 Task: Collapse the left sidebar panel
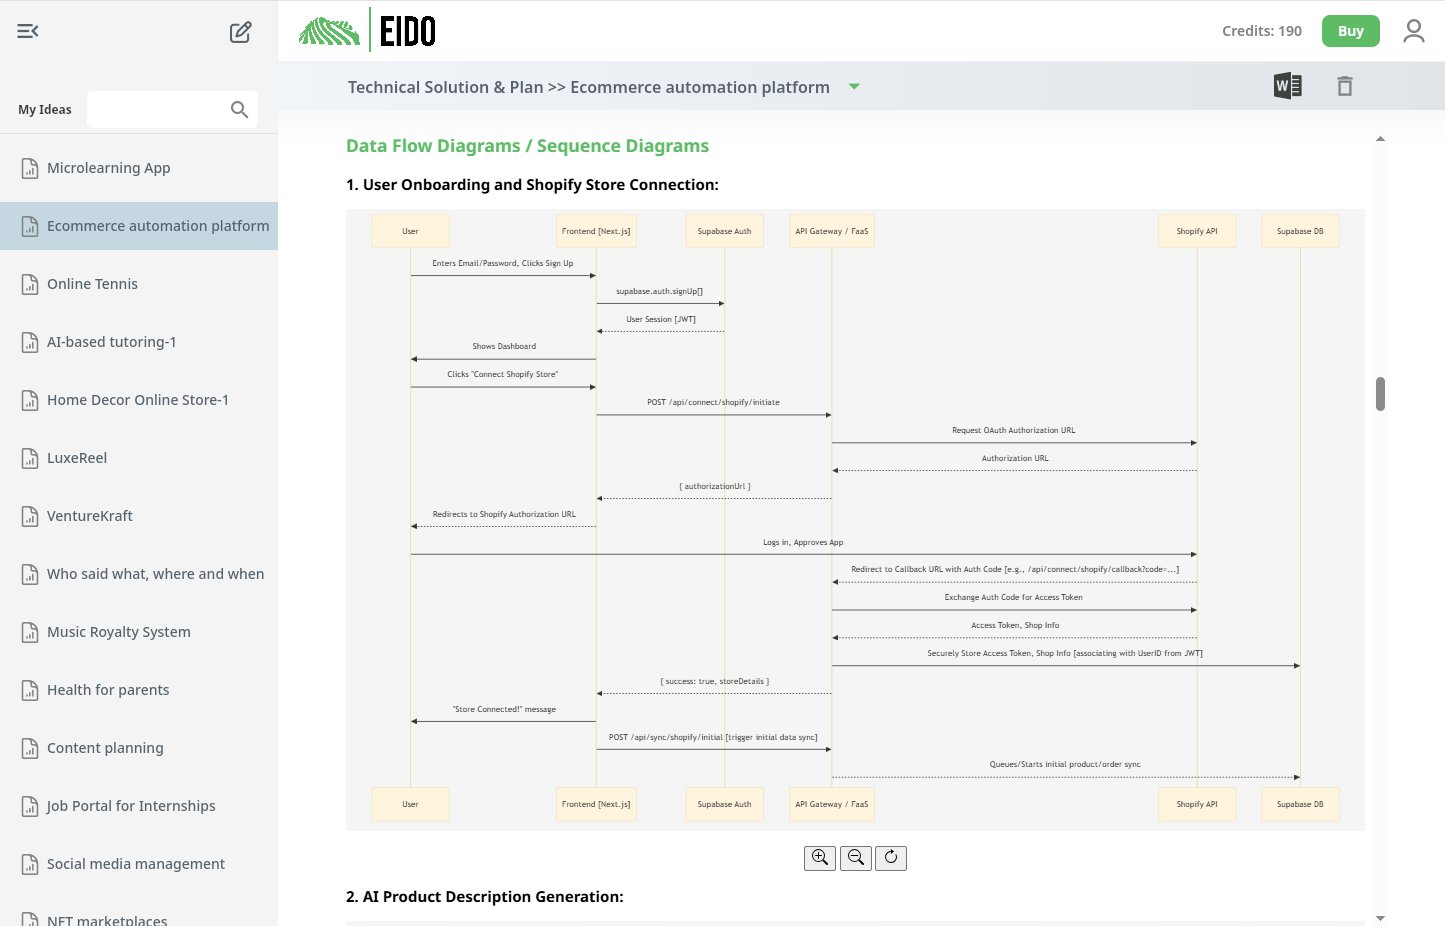(x=27, y=31)
